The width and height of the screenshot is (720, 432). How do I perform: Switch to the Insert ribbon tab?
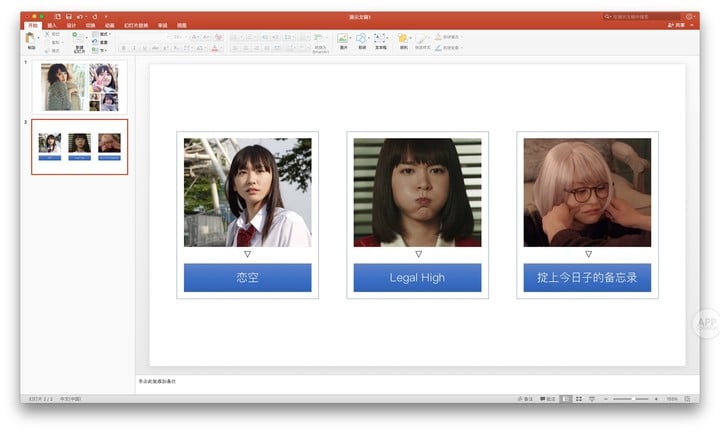(52, 25)
